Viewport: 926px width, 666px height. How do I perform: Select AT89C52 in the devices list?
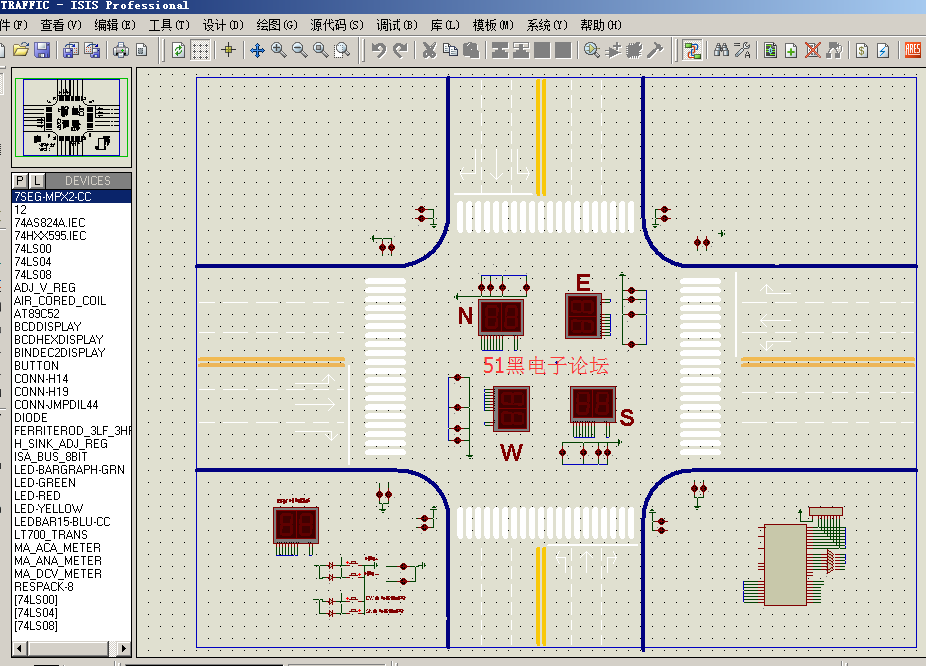(x=71, y=314)
